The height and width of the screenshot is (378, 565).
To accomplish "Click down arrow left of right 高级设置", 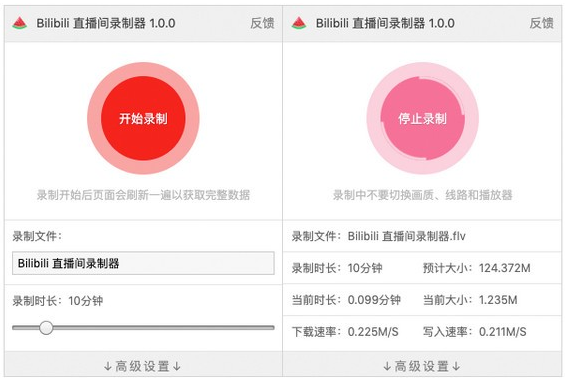I will click(x=387, y=366).
